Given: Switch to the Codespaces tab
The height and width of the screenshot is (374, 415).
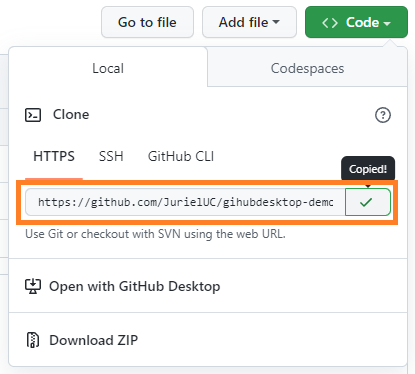Looking at the screenshot, I should pos(307,68).
